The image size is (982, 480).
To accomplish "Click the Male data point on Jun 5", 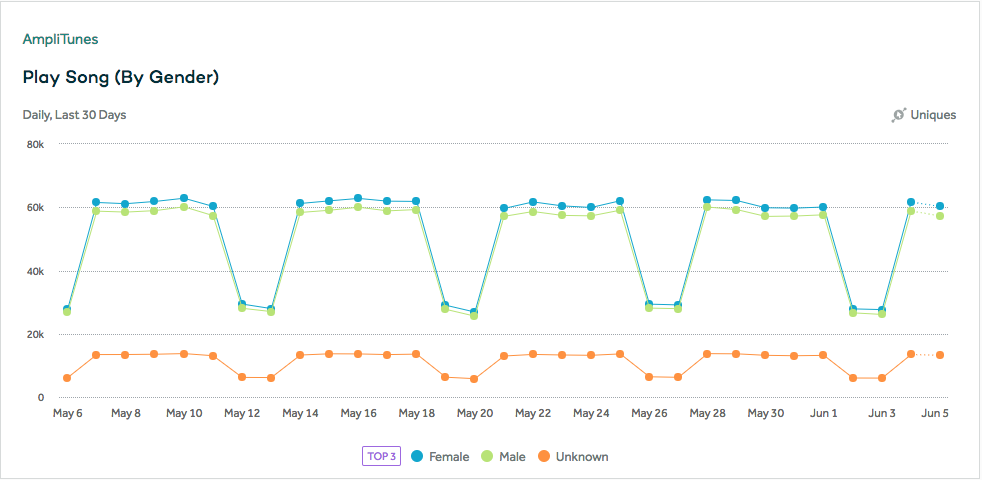I will (x=940, y=216).
